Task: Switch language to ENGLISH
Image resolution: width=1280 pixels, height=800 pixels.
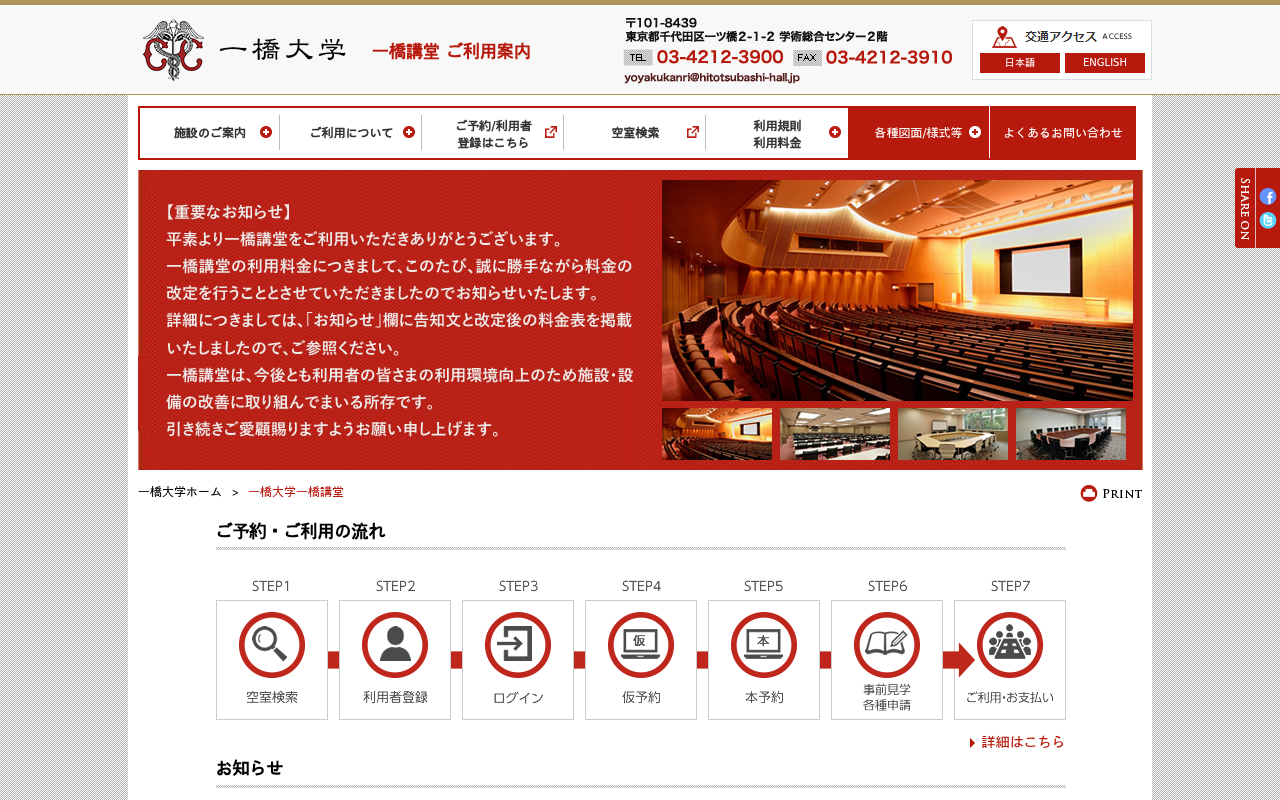Action: tap(1105, 63)
